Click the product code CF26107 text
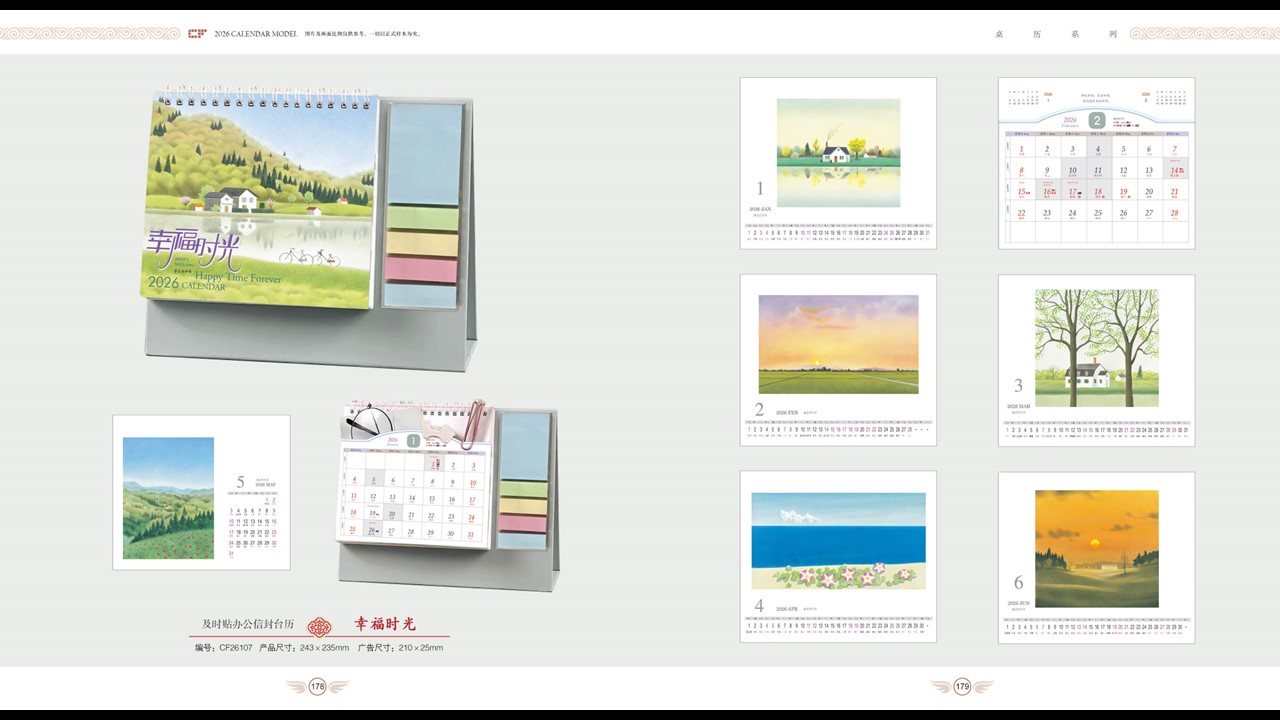 235,648
